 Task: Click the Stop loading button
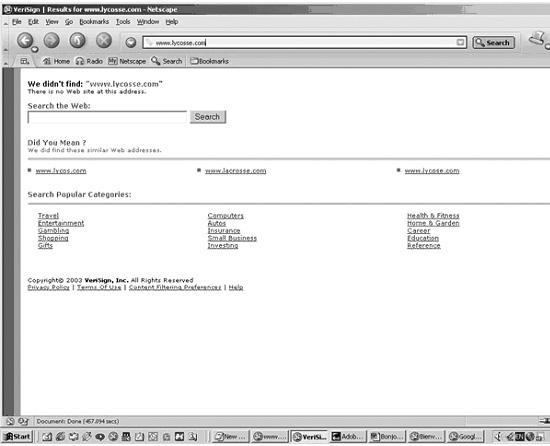pos(104,41)
